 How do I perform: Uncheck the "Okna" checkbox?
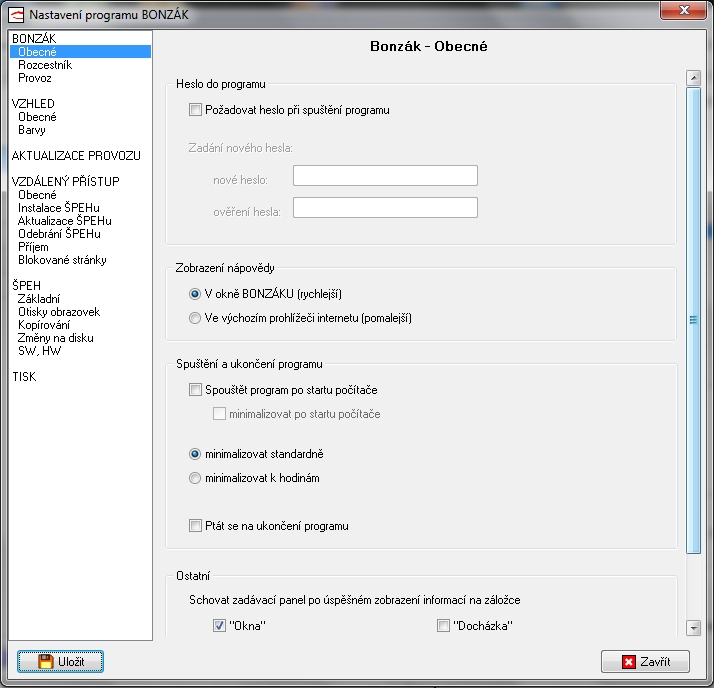point(219,626)
